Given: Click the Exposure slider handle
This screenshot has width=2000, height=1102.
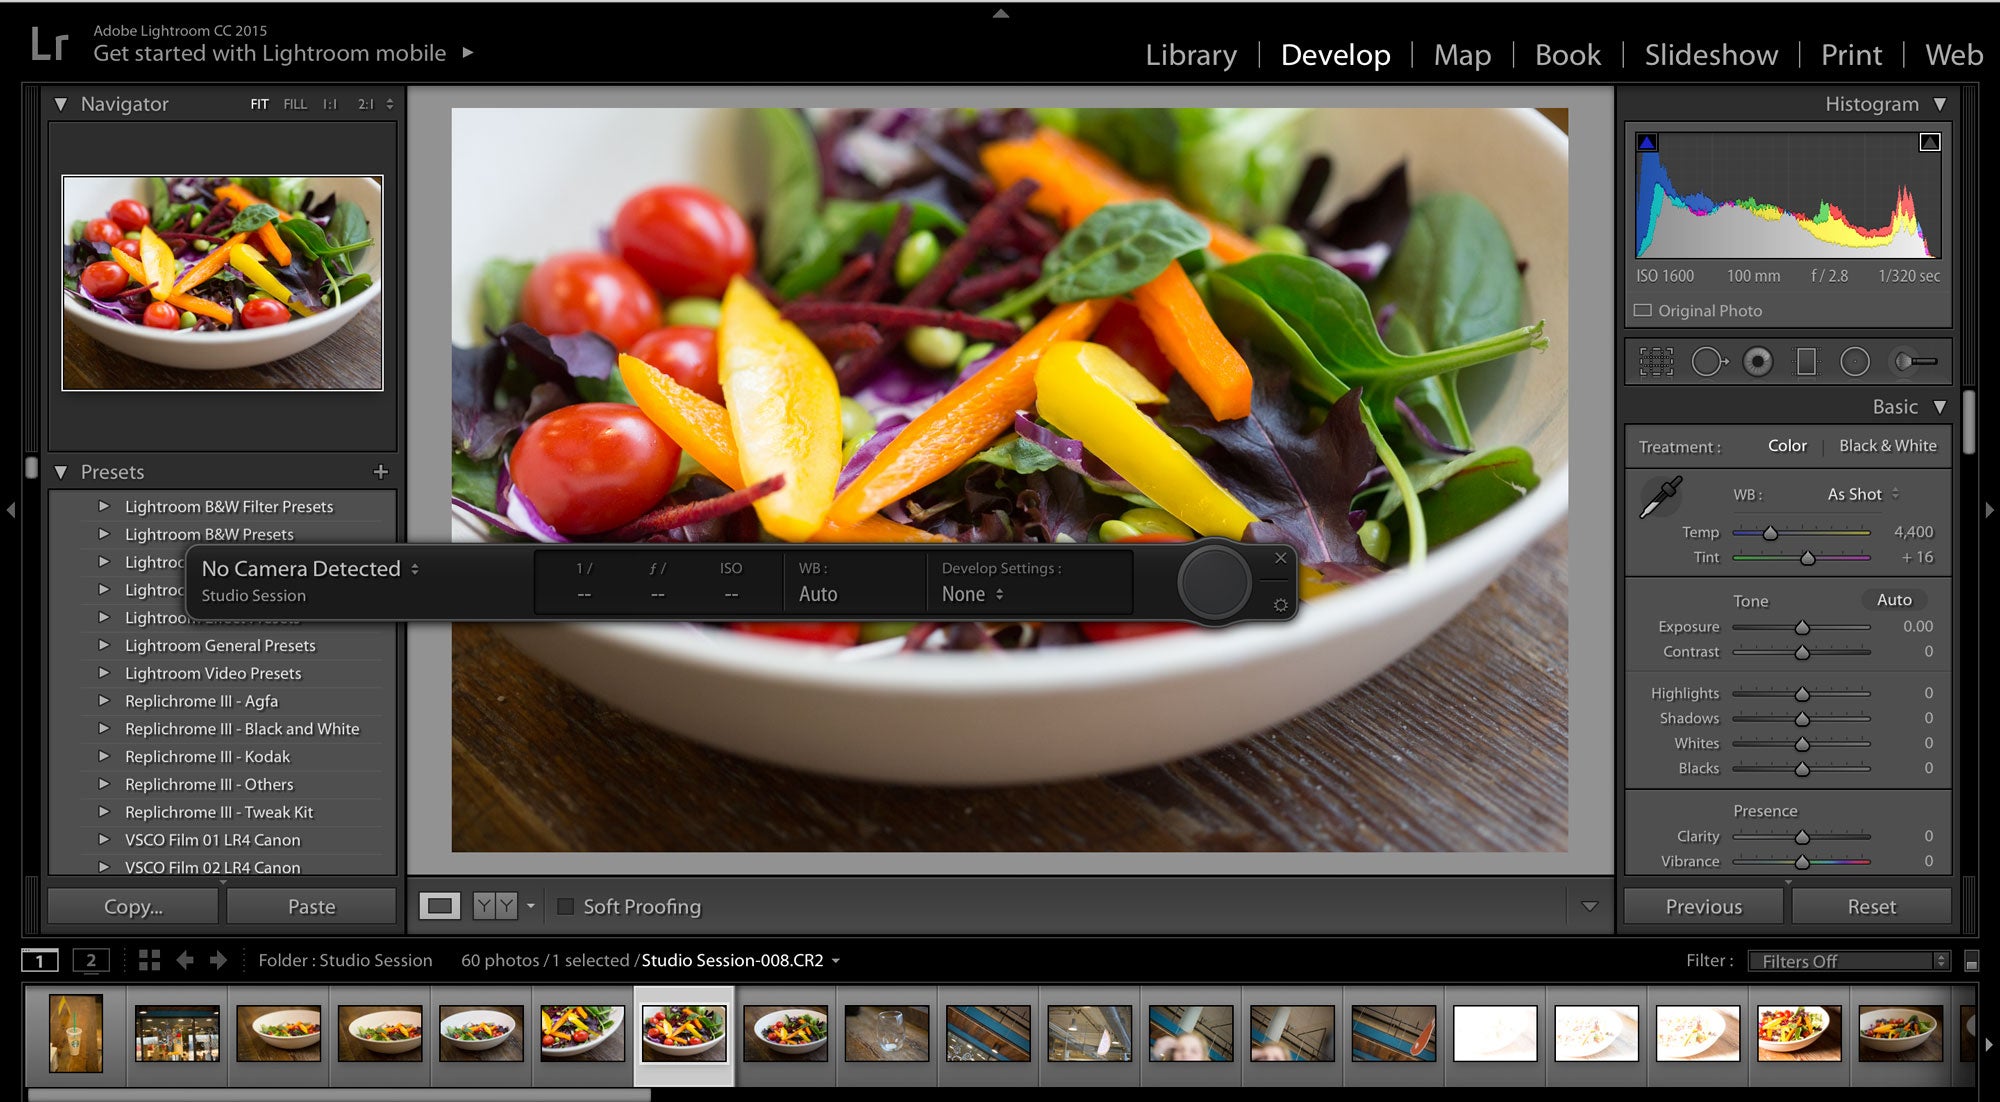Looking at the screenshot, I should click(x=1802, y=628).
